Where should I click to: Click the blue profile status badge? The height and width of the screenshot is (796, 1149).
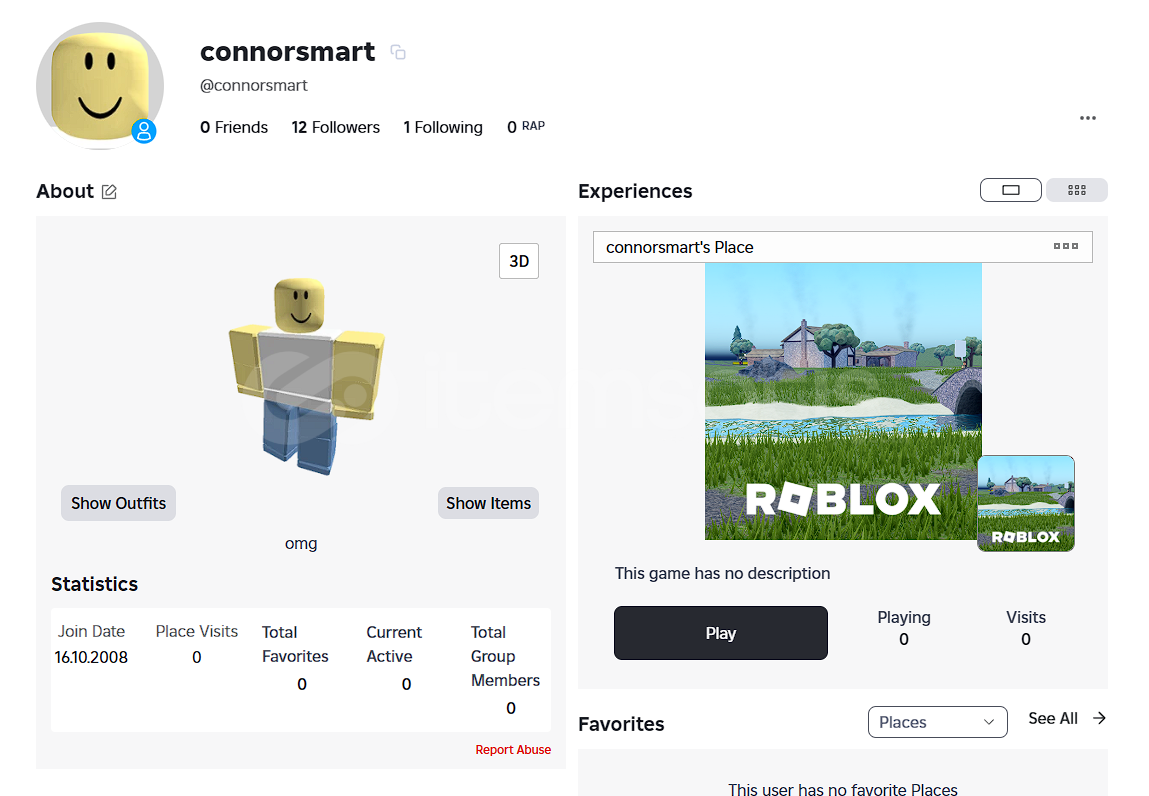(x=144, y=131)
